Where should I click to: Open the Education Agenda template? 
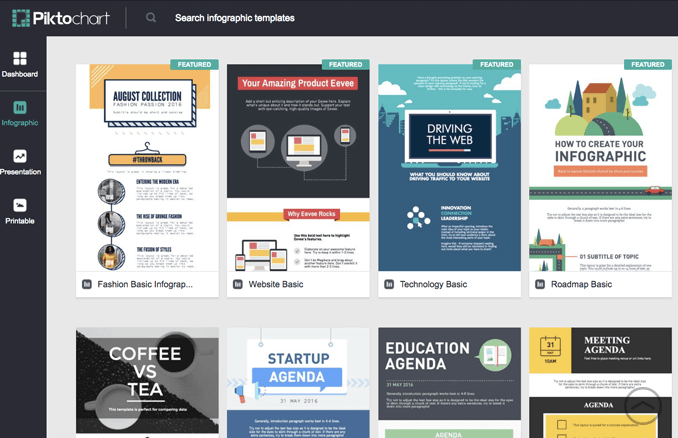tap(449, 382)
